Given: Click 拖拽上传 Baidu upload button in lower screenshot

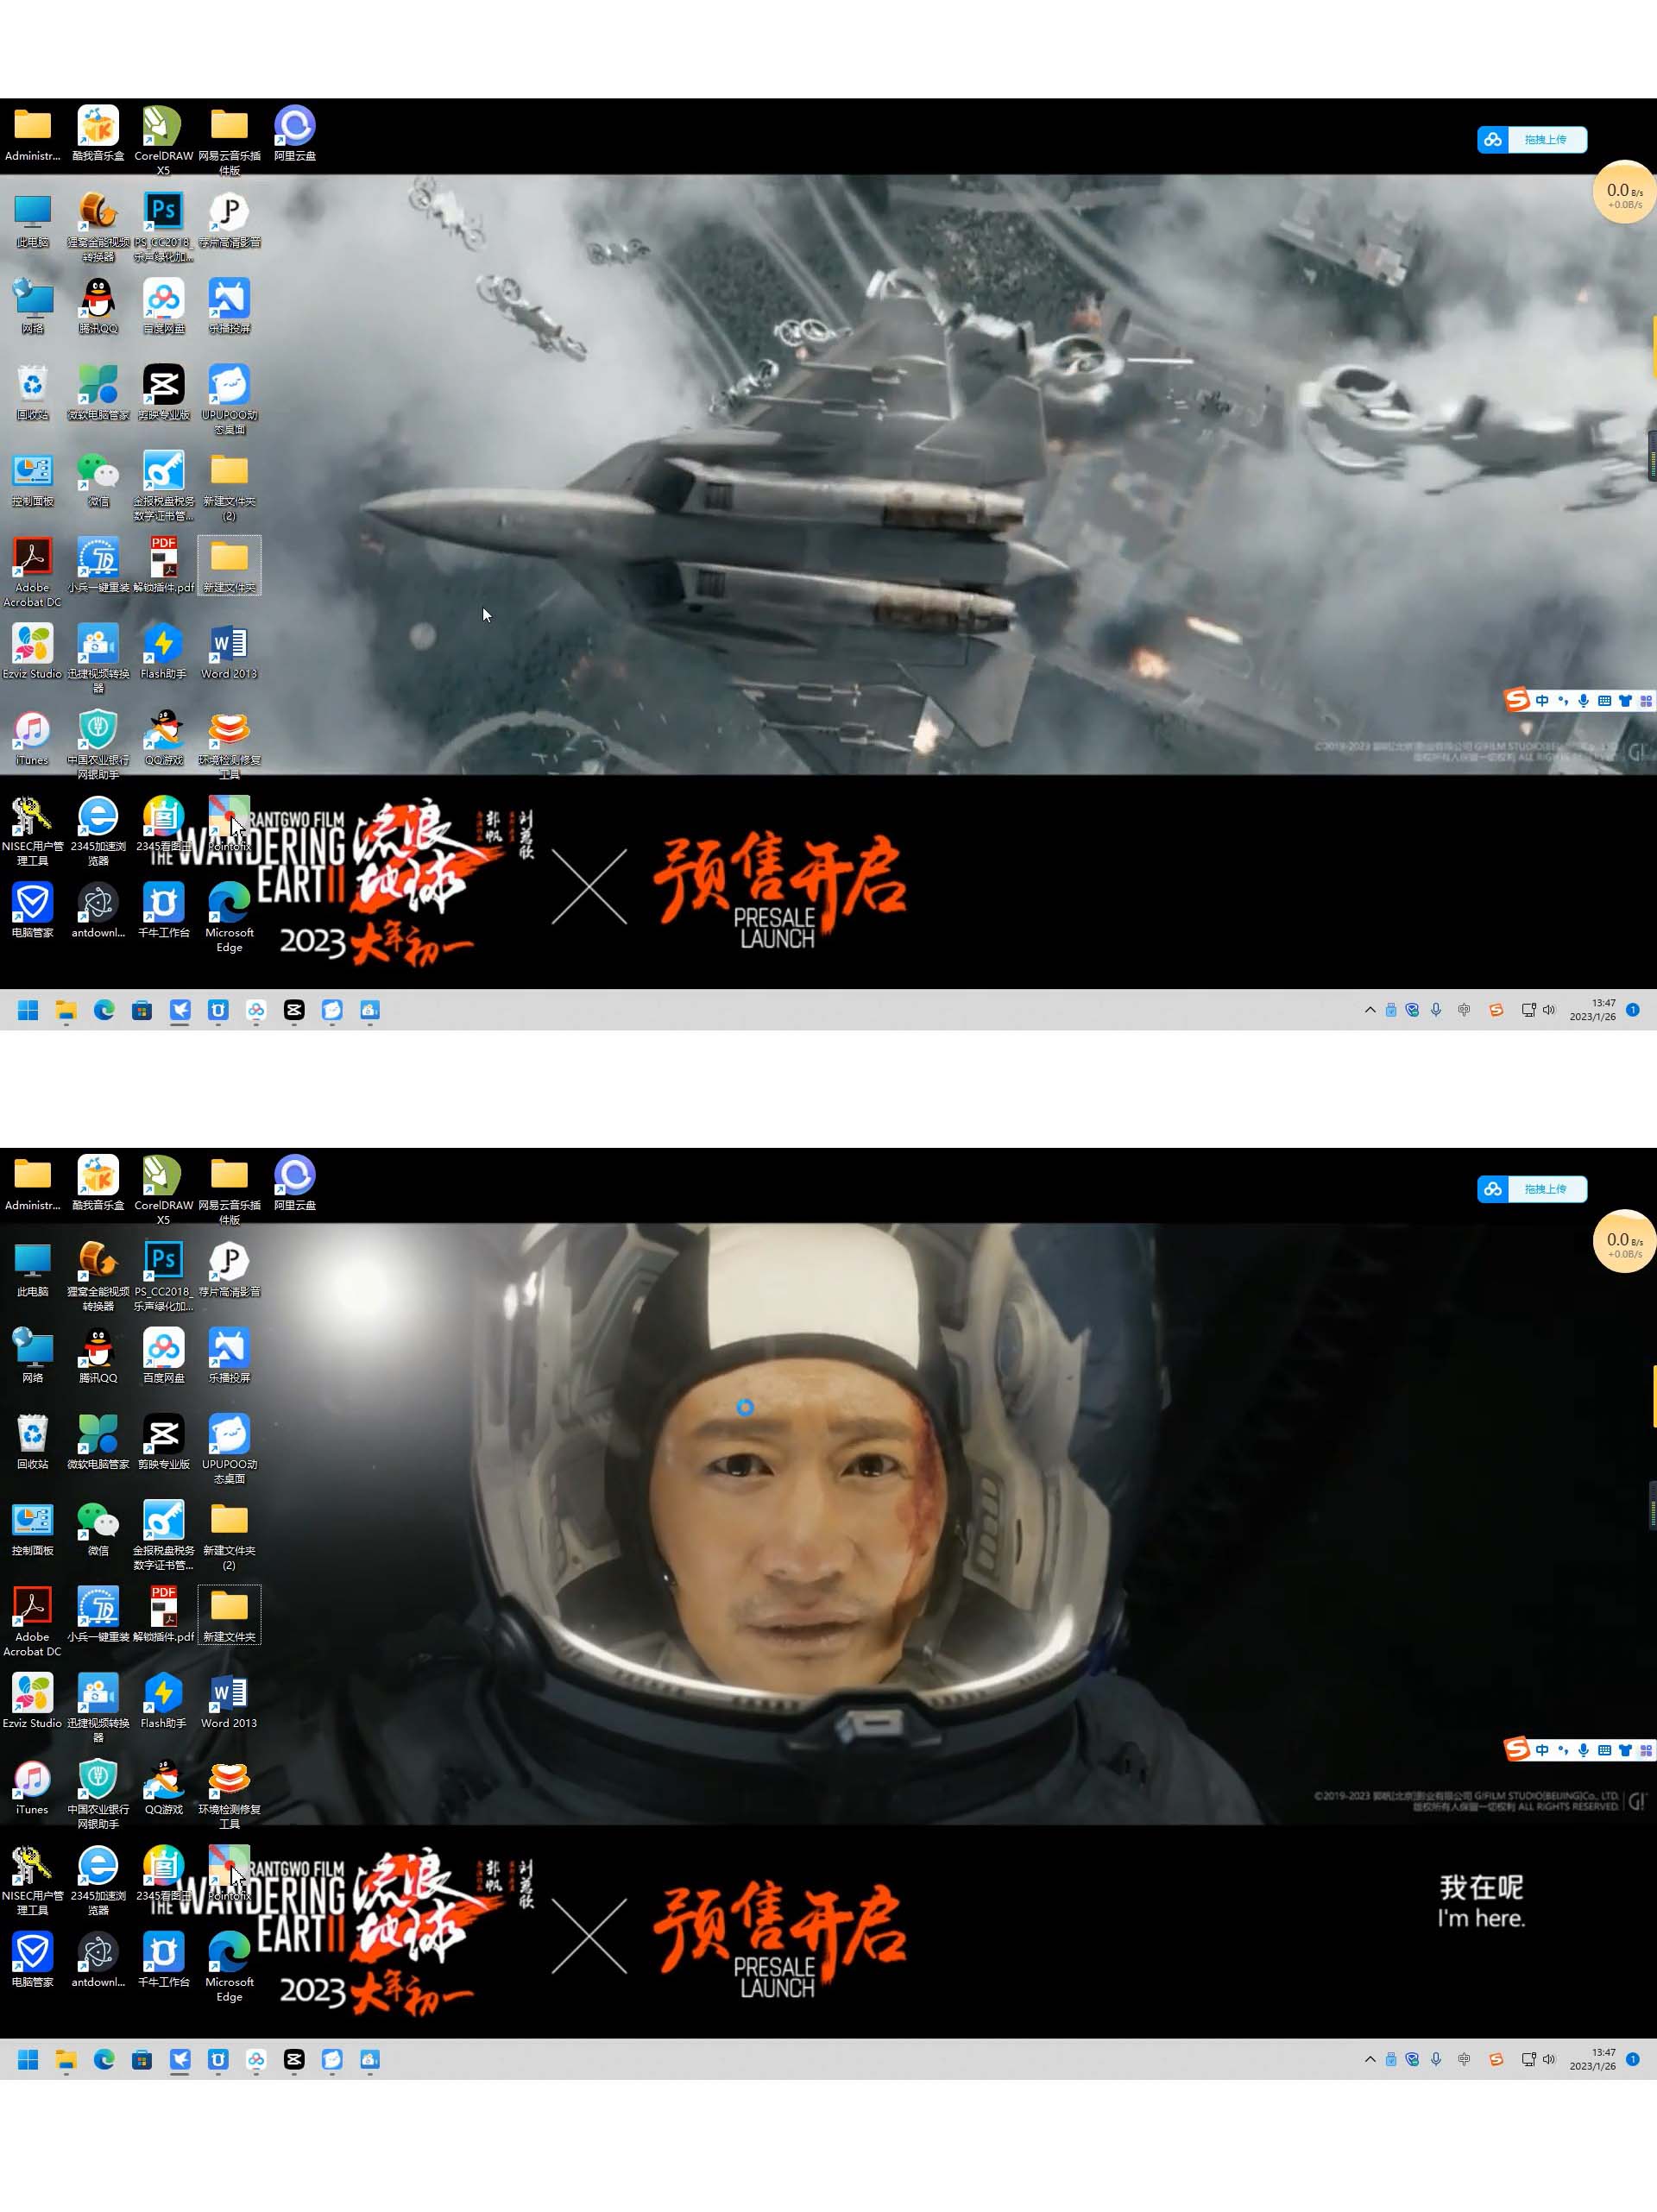Looking at the screenshot, I should (x=1531, y=1189).
